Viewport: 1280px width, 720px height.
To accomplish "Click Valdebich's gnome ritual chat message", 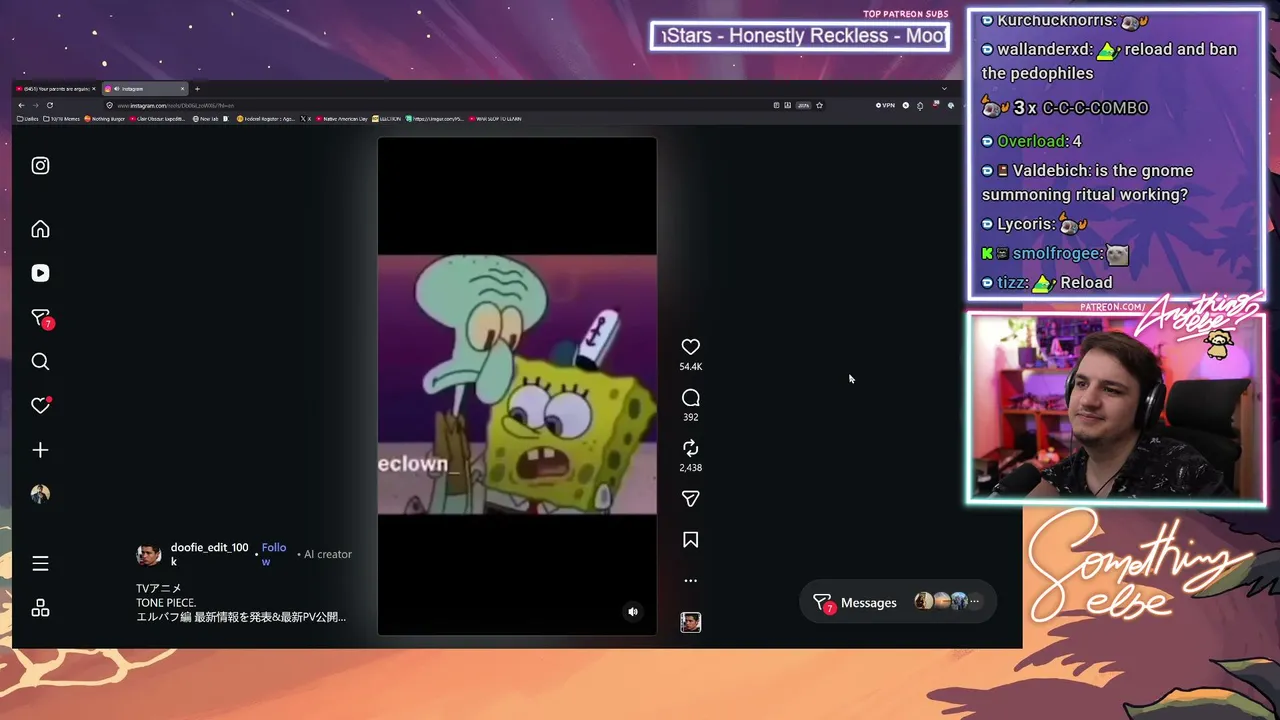I will tap(1088, 182).
